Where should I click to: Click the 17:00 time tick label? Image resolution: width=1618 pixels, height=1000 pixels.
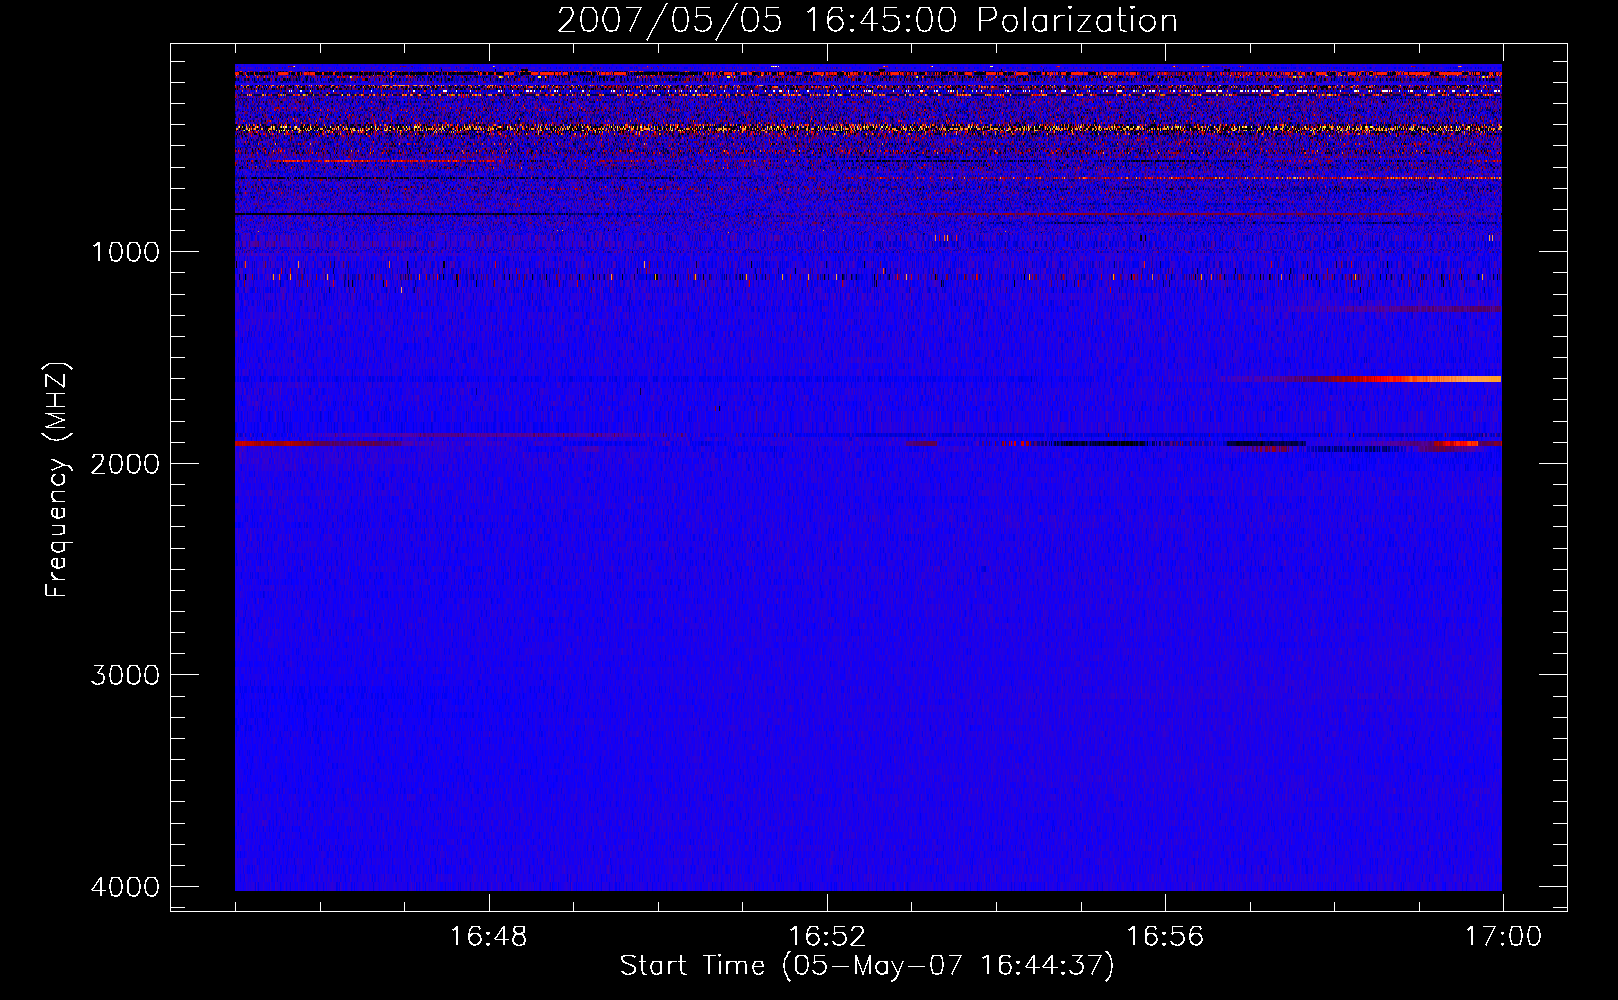click(x=1503, y=937)
